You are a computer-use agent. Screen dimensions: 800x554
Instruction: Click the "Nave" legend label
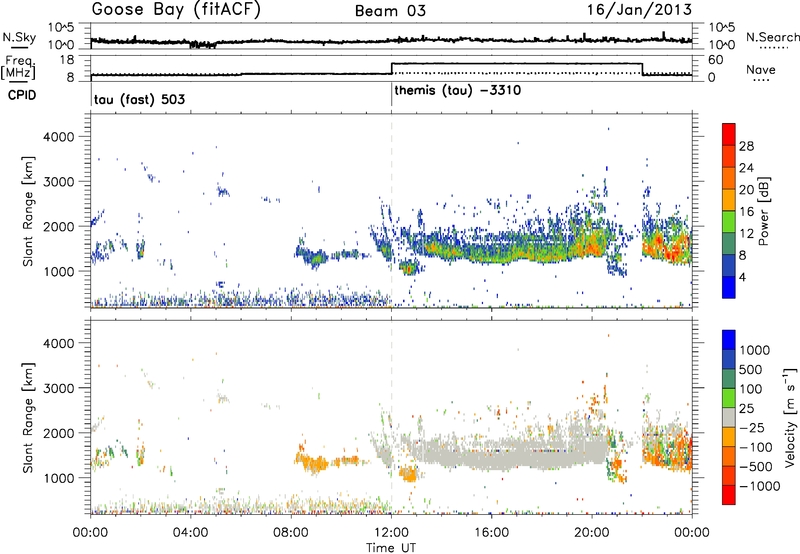761,69
